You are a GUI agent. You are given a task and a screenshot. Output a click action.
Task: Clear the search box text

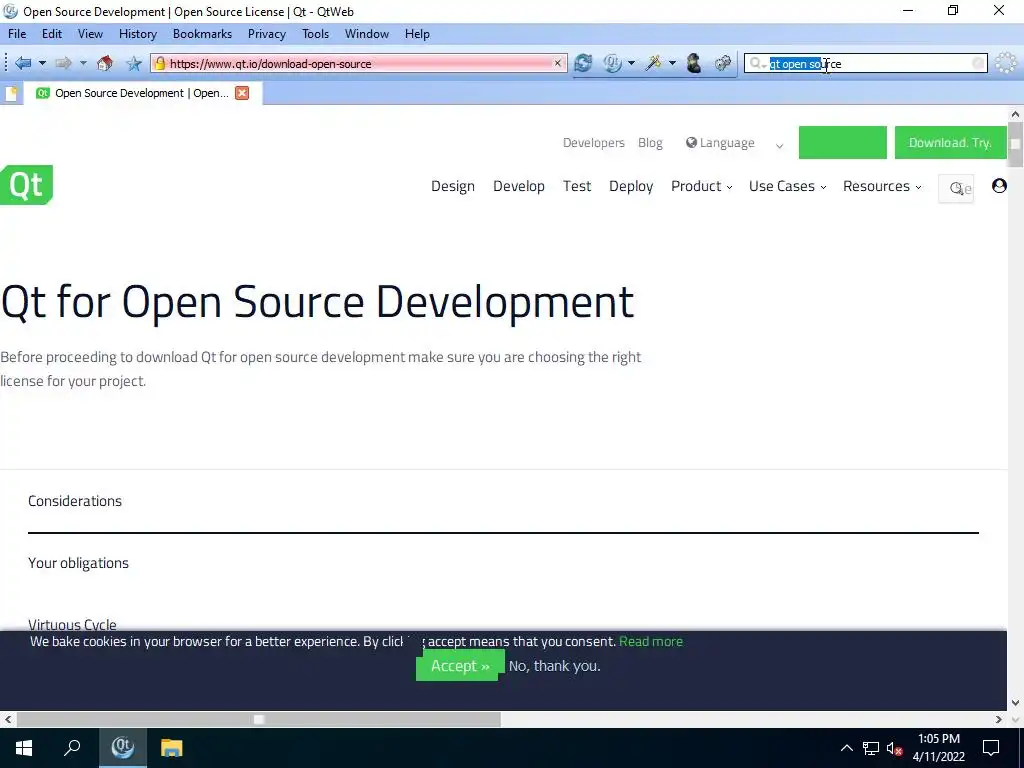tap(978, 63)
